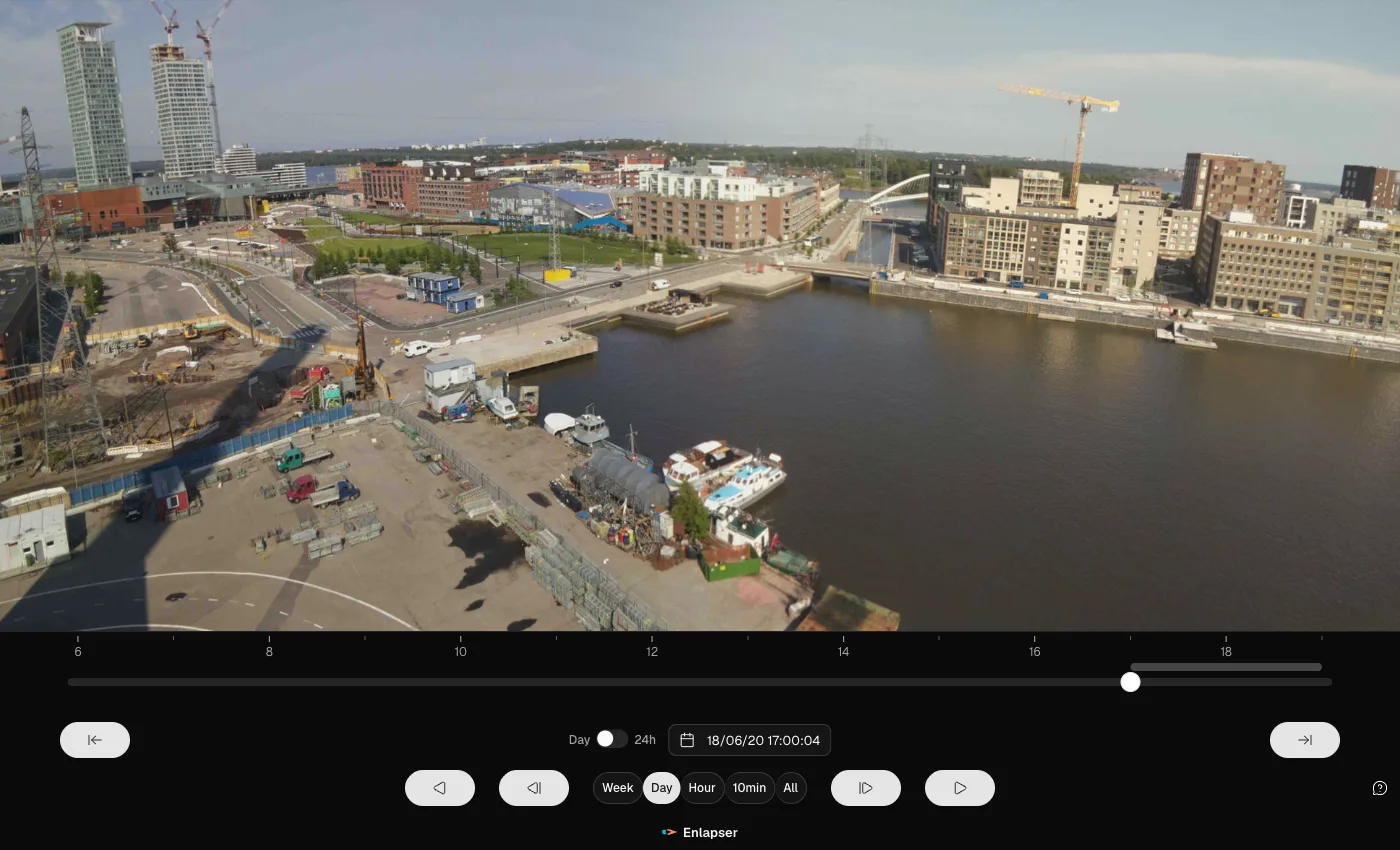This screenshot has width=1400, height=850.
Task: Open the date field showing 18/06/20 17:00:04
Action: pyautogui.click(x=750, y=740)
